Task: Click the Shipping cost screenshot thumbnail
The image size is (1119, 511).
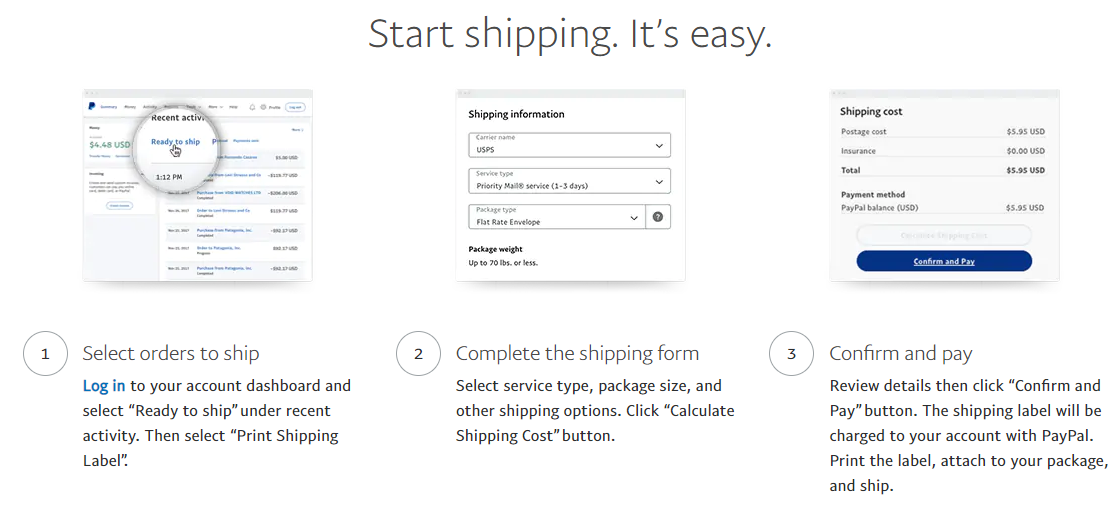Action: click(944, 185)
